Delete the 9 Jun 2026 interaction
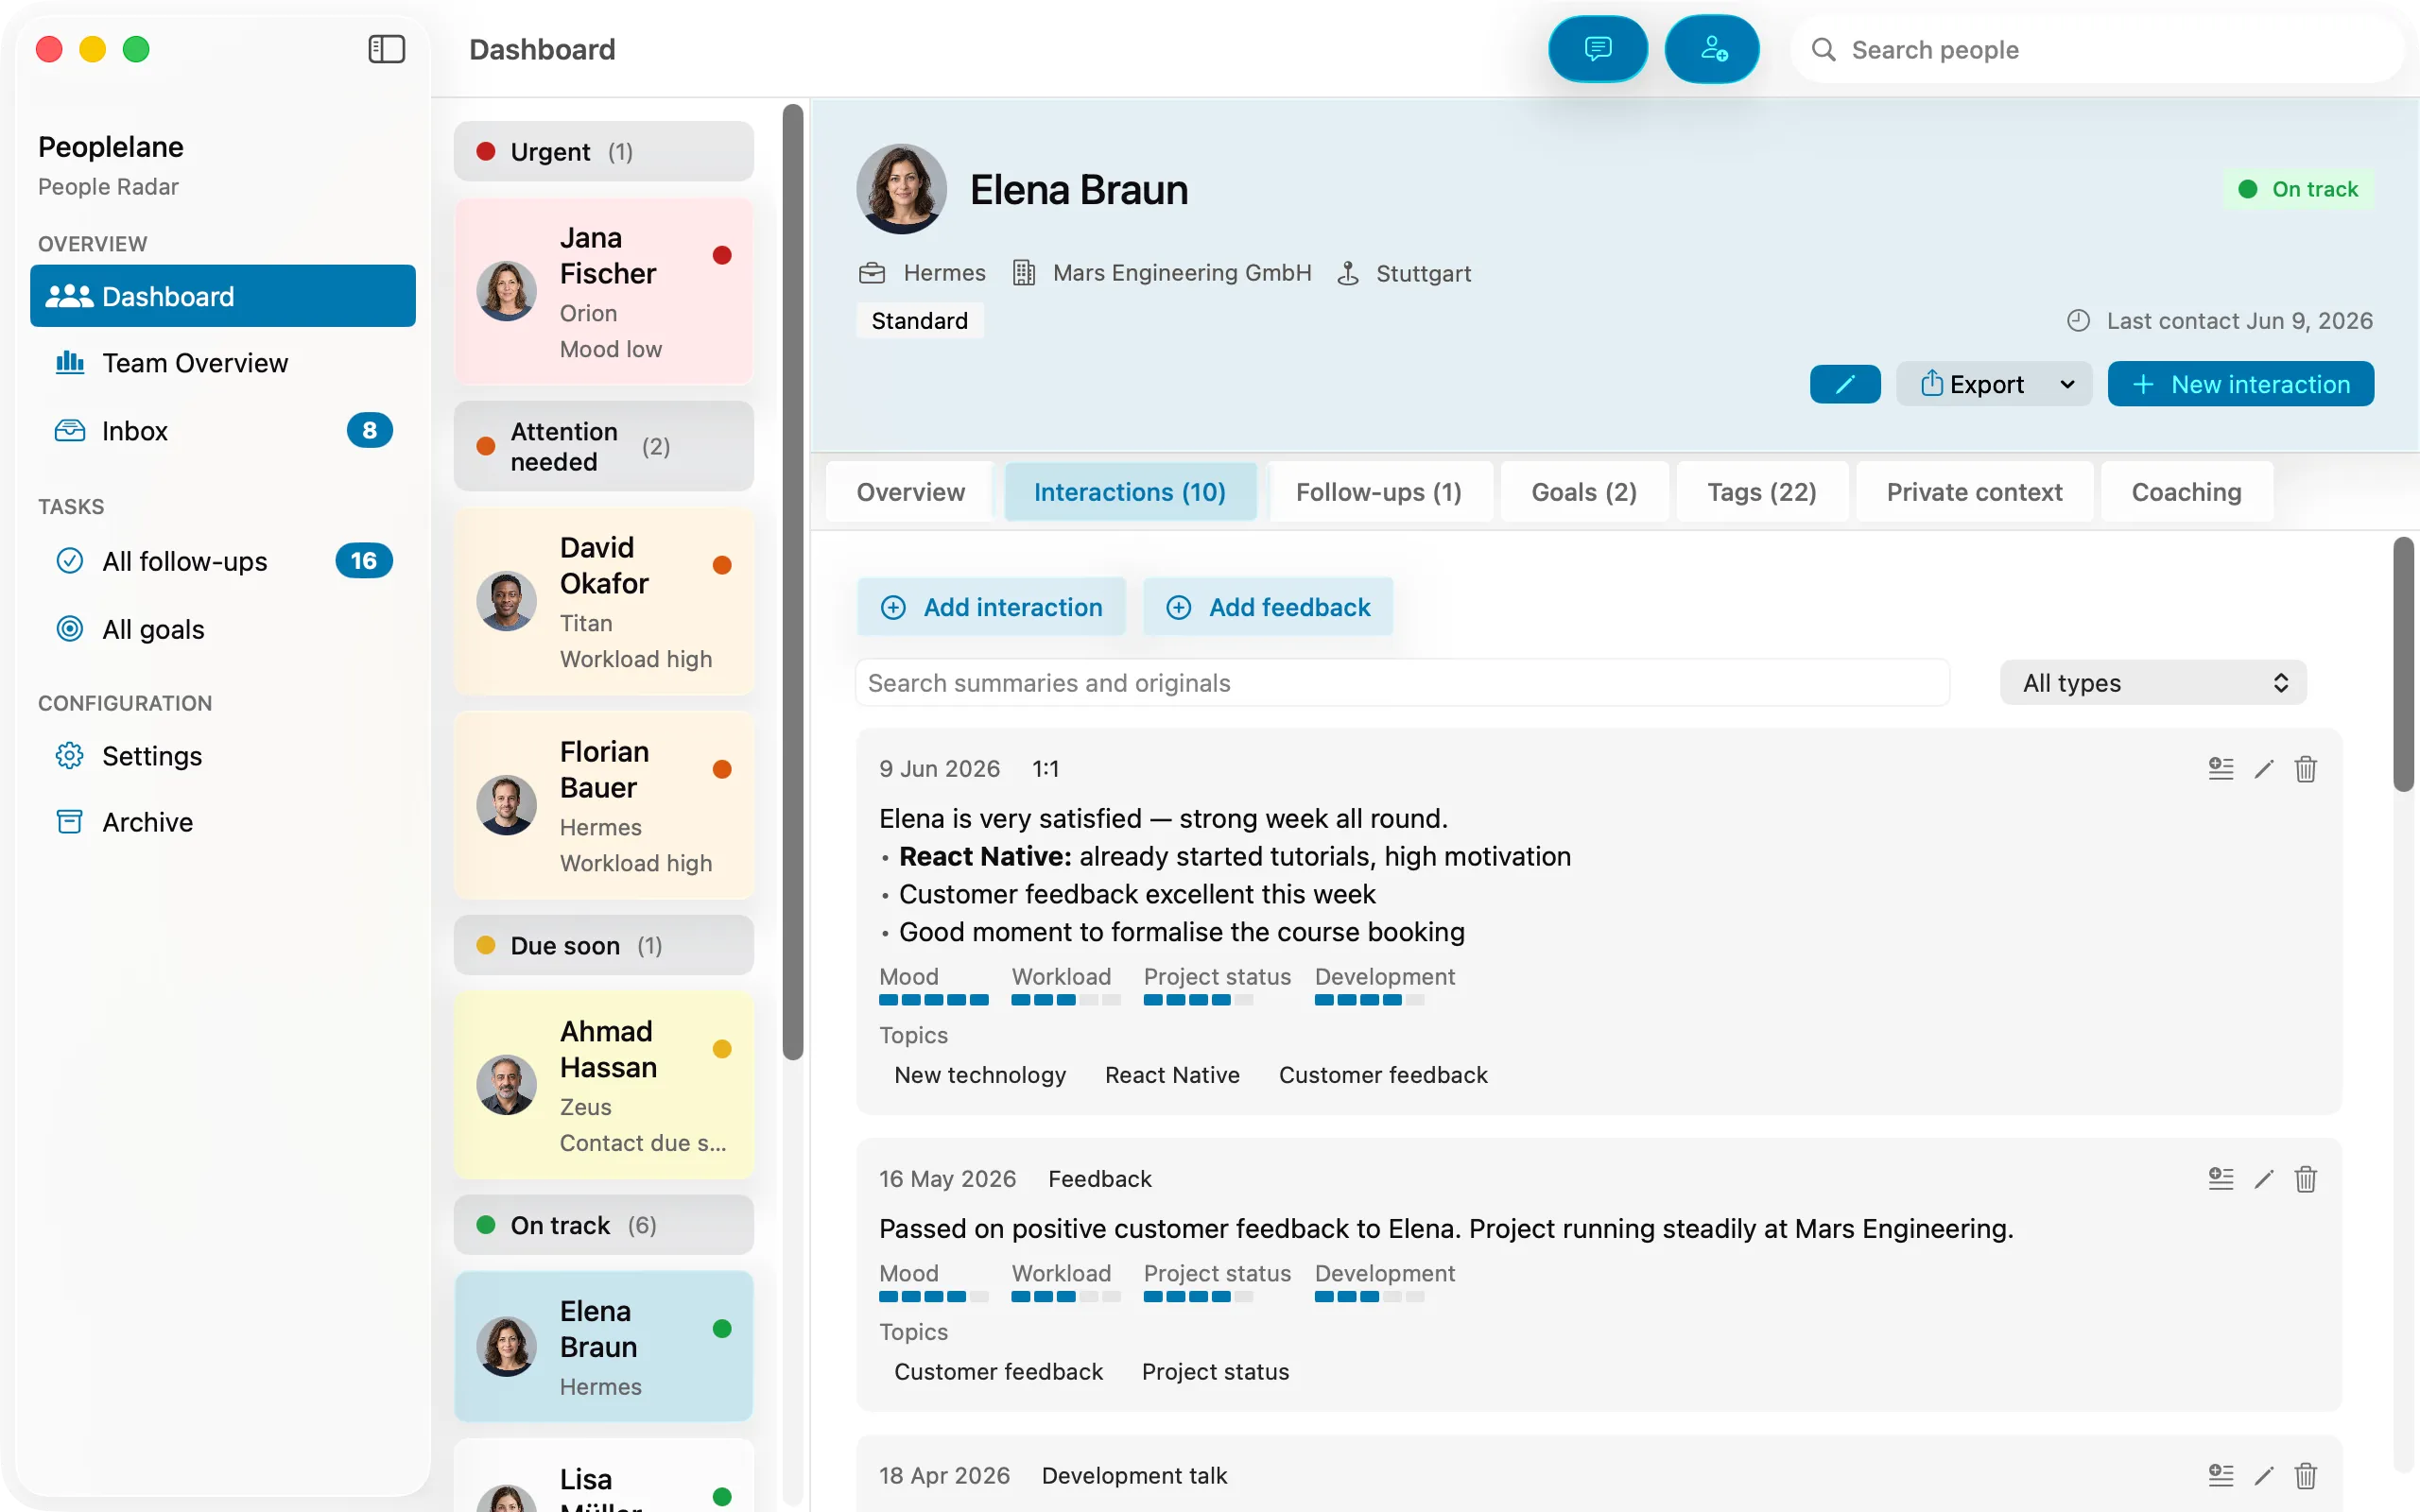Viewport: 2420px width, 1512px height. point(2305,768)
